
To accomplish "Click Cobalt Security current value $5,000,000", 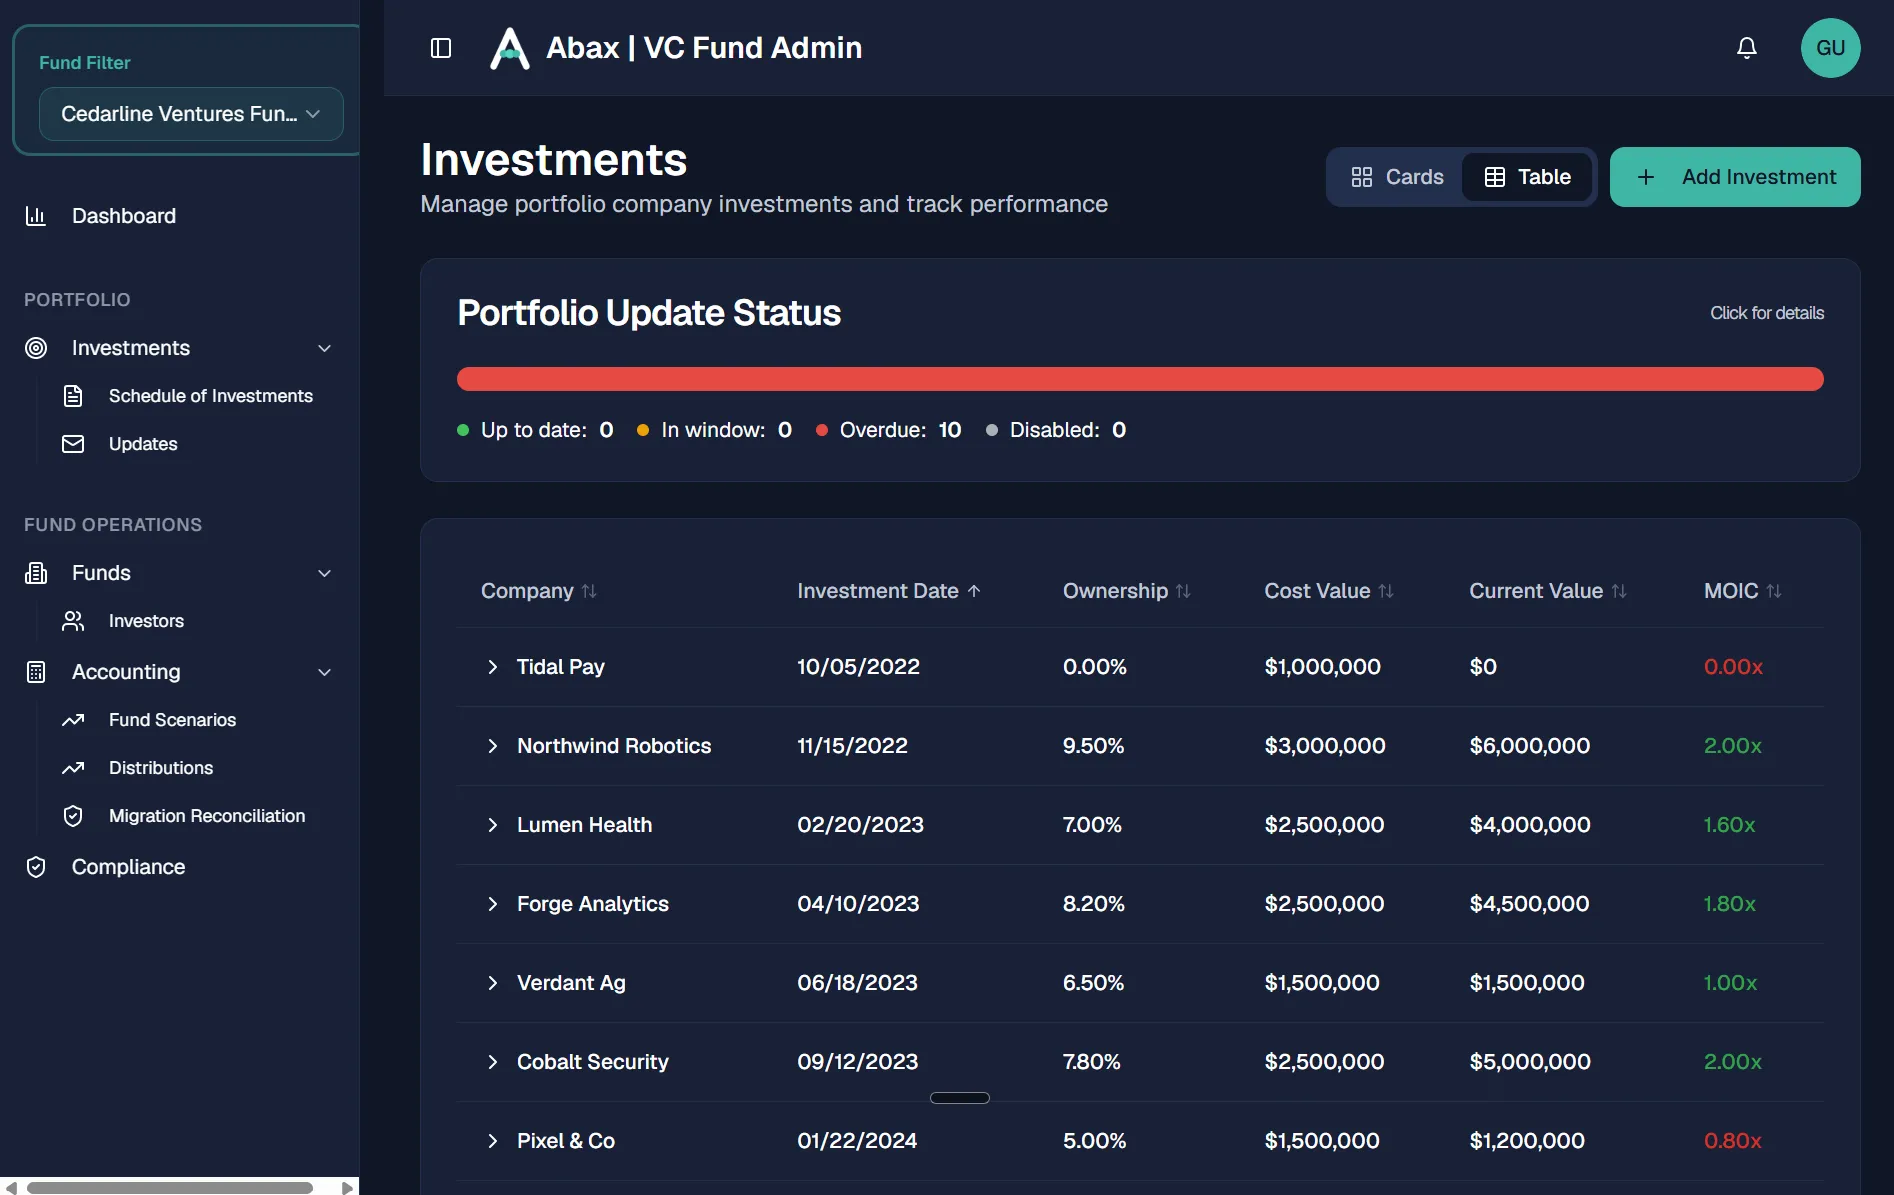I will [1530, 1062].
